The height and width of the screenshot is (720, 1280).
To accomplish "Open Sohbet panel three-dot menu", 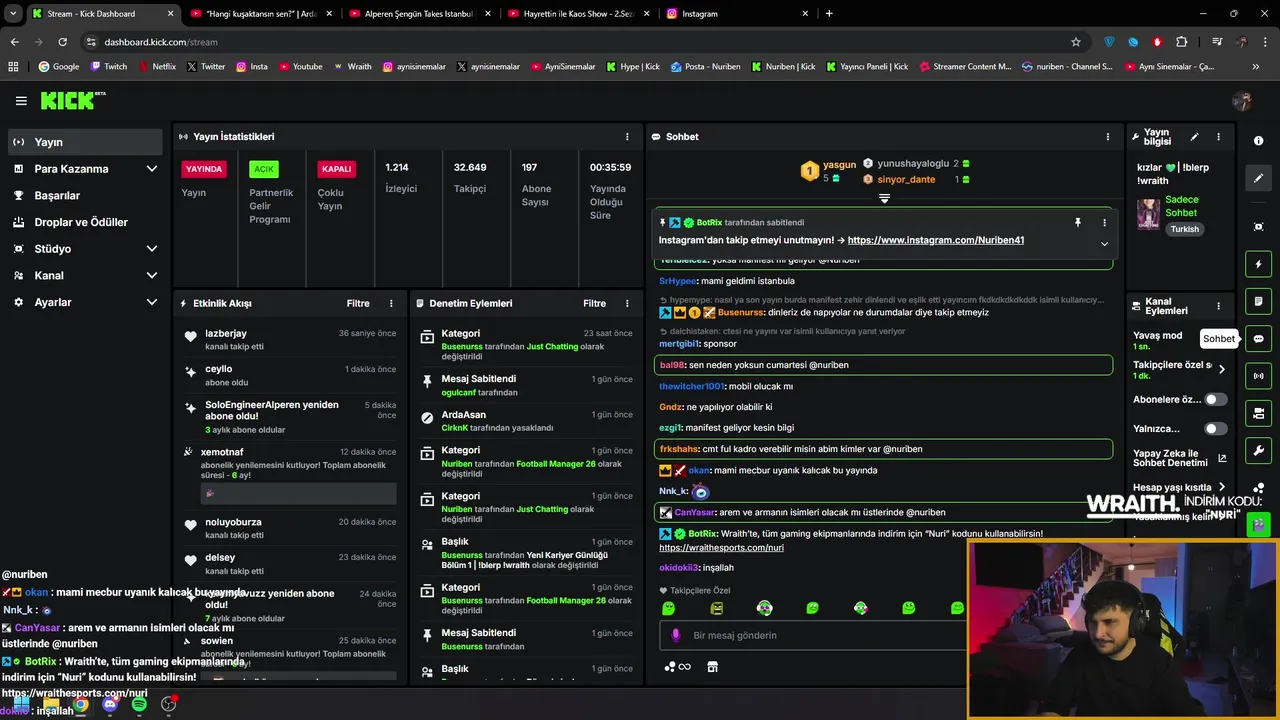I will (x=1107, y=137).
